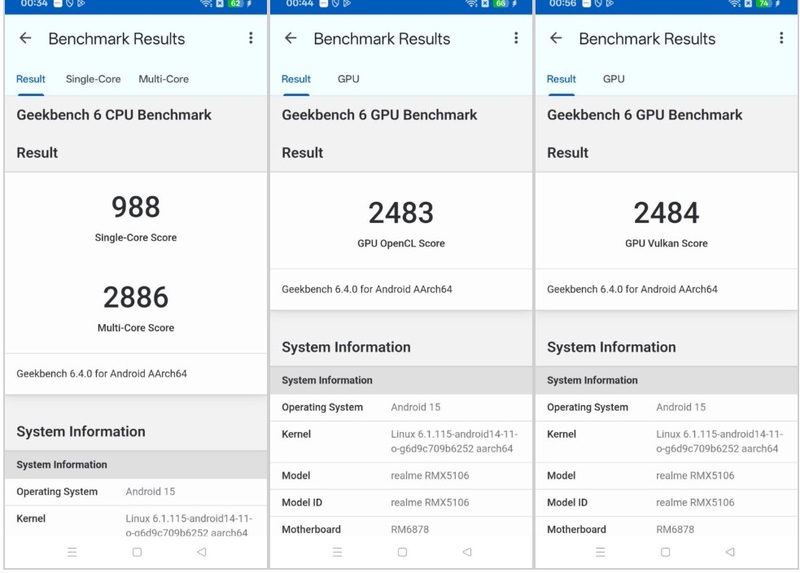This screenshot has height=573, width=800.
Task: Tap the 2483 OpenCL score
Action: click(401, 213)
